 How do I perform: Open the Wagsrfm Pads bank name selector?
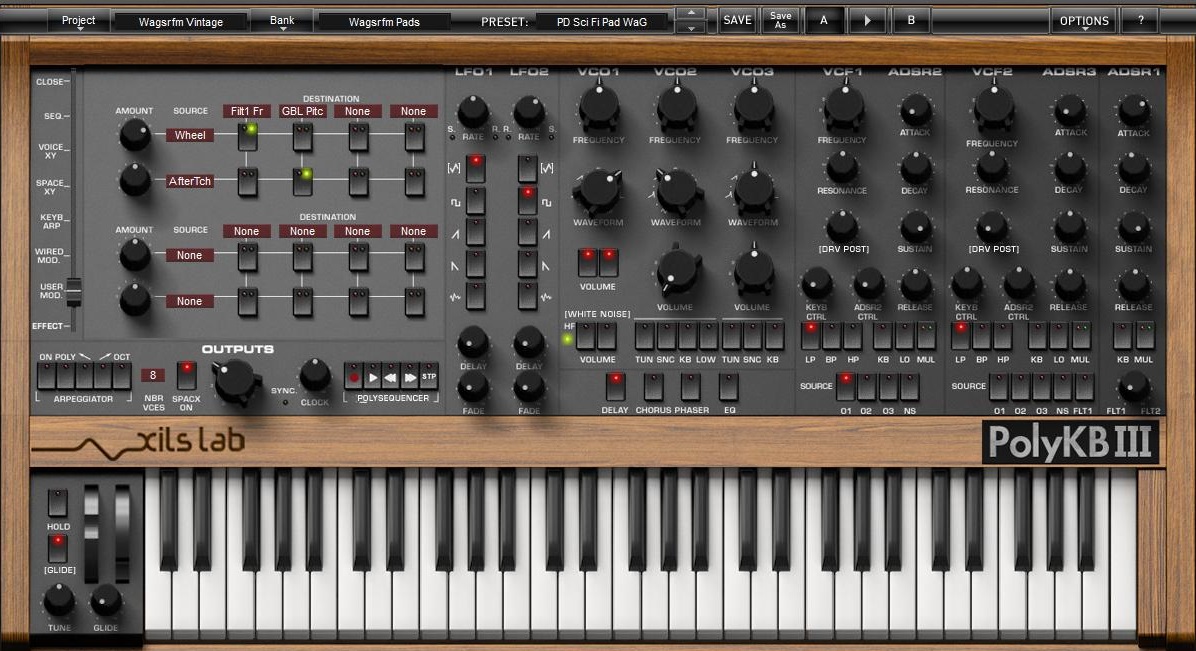(384, 21)
